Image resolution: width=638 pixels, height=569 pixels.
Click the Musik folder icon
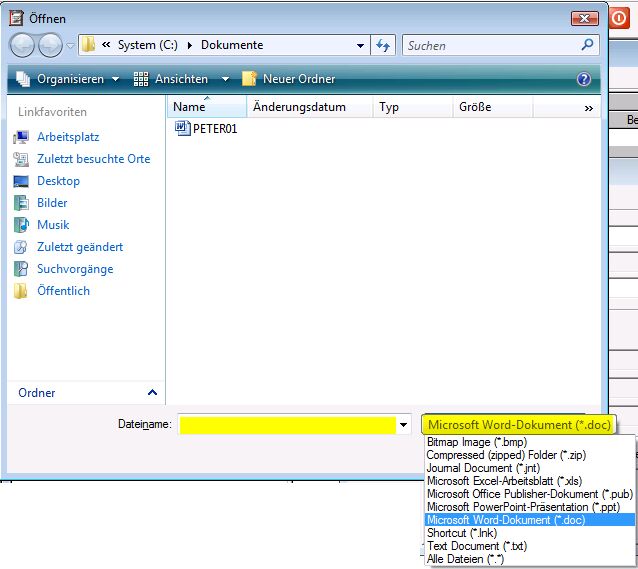click(x=21, y=225)
